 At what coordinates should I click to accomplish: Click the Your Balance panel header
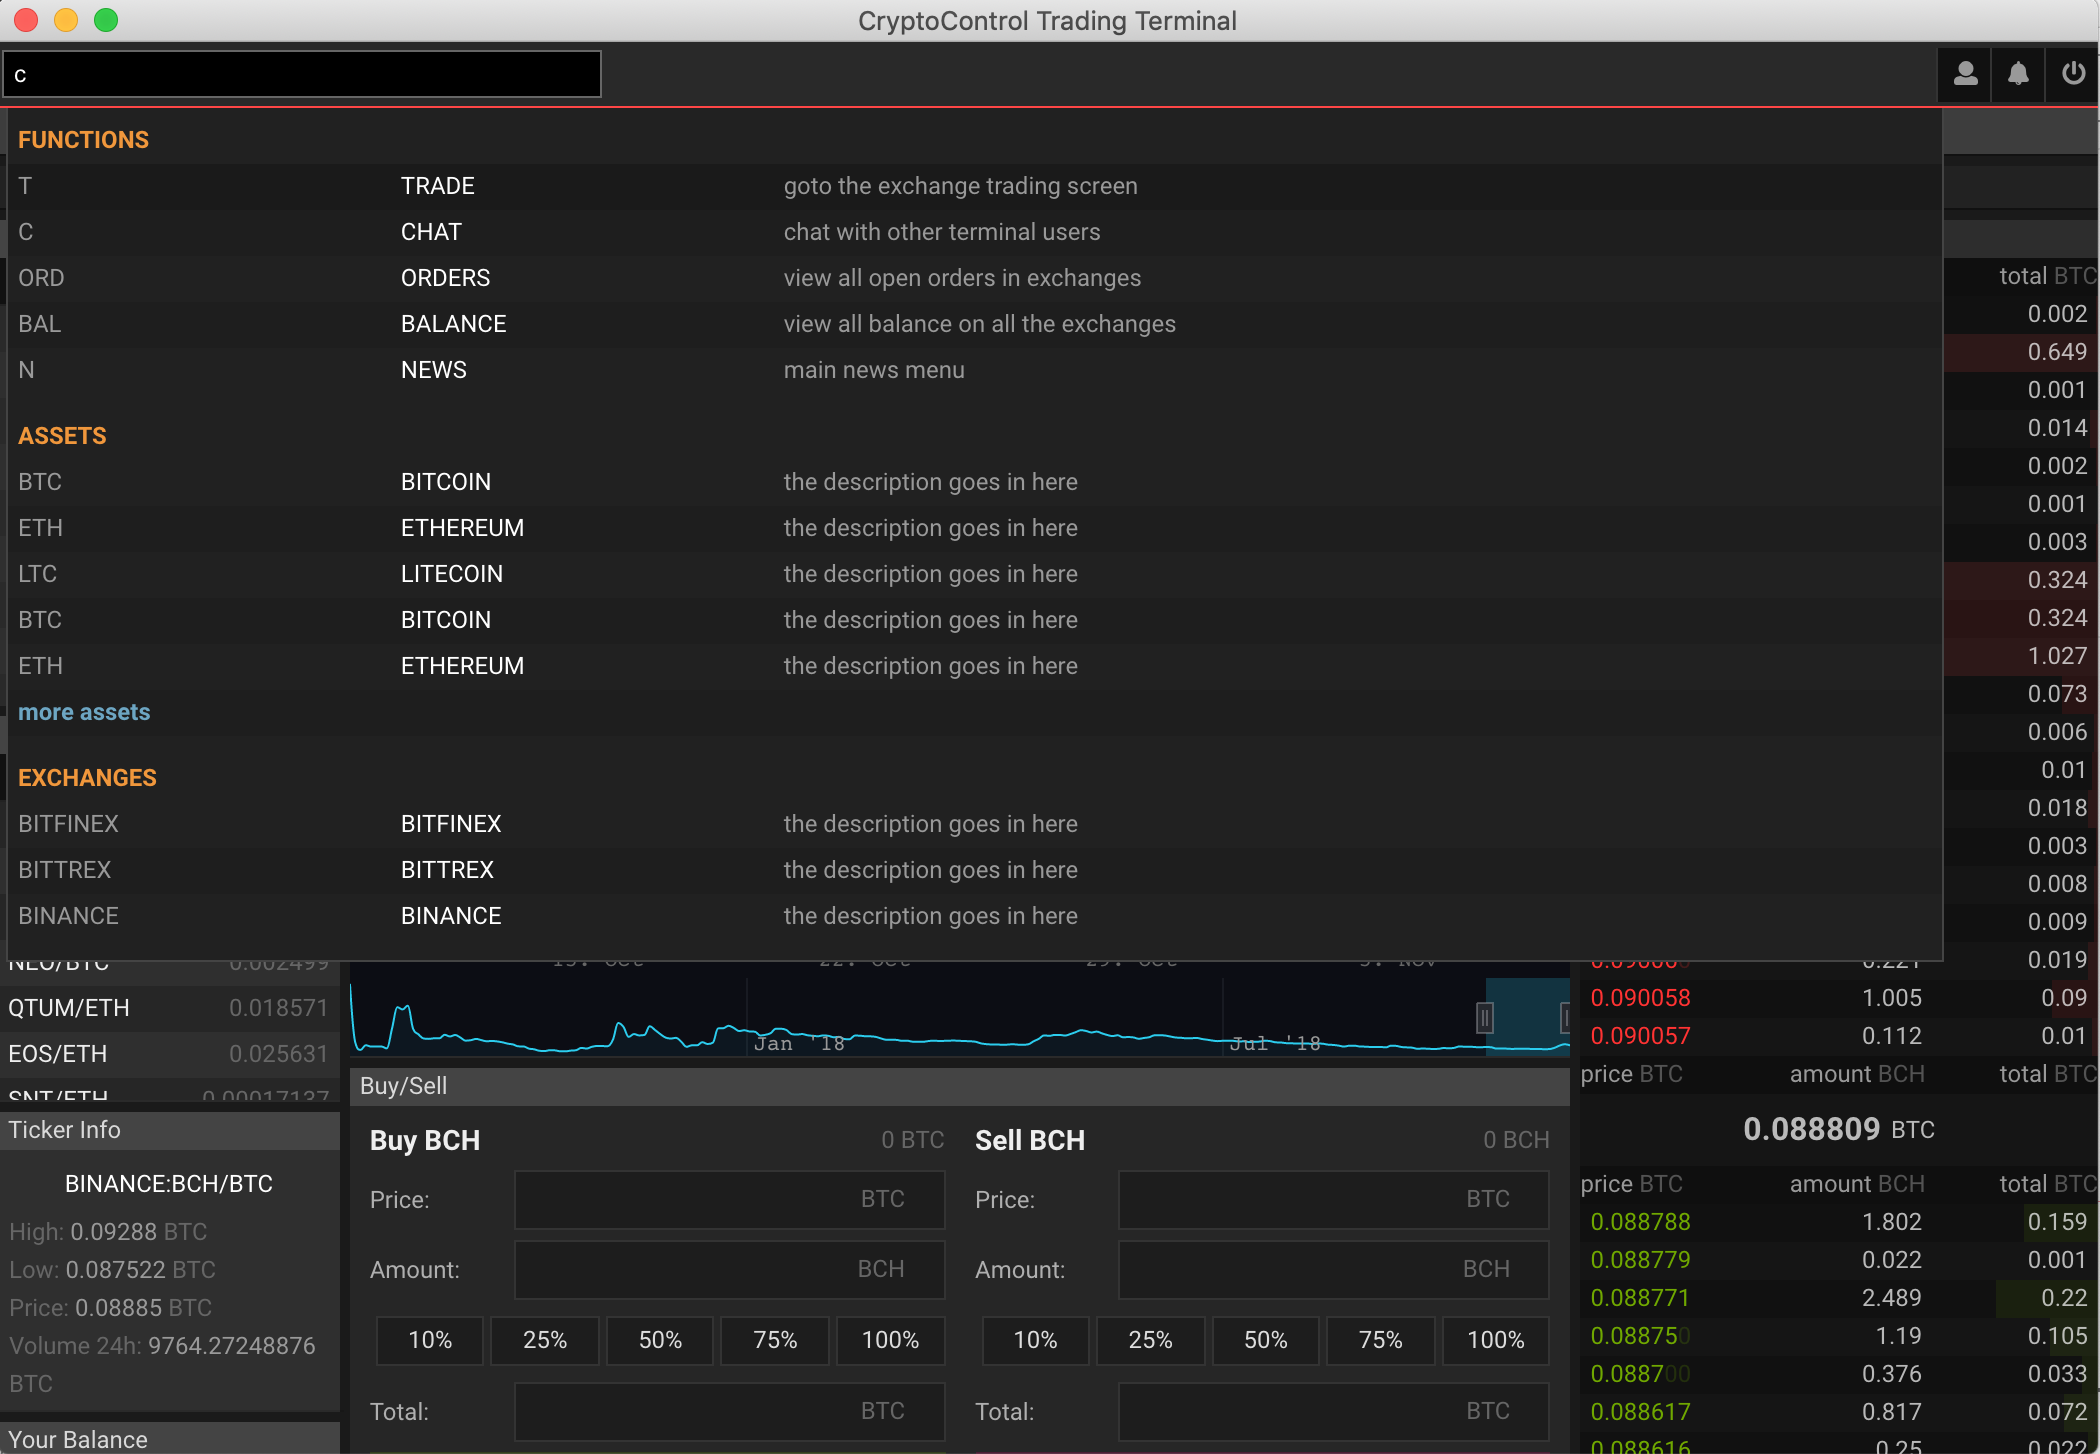pyautogui.click(x=169, y=1439)
